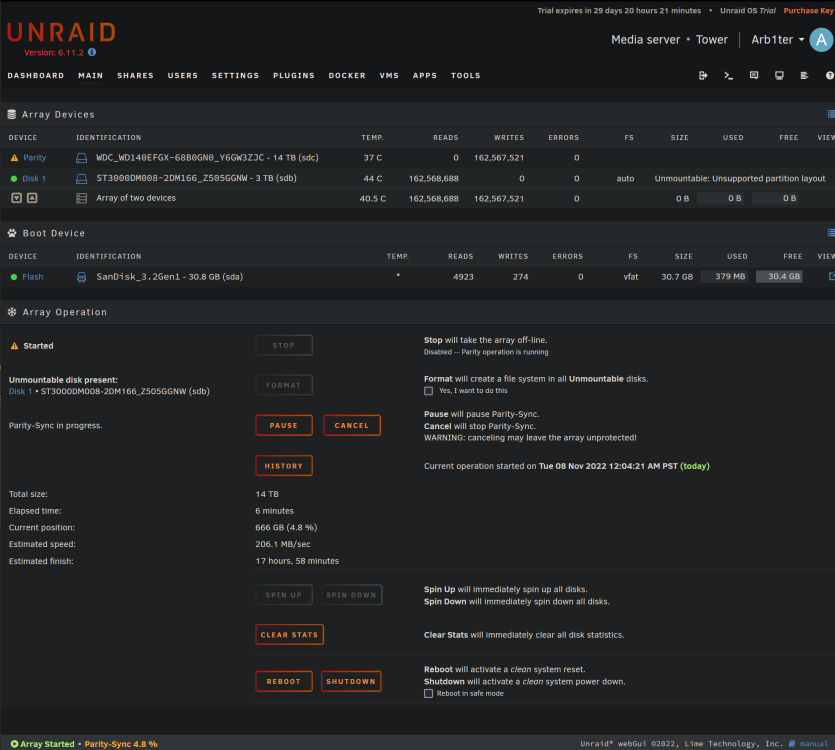Screen dimensions: 835x750
Task: Click Flash used 379 MB usage bar
Action: (x=725, y=276)
